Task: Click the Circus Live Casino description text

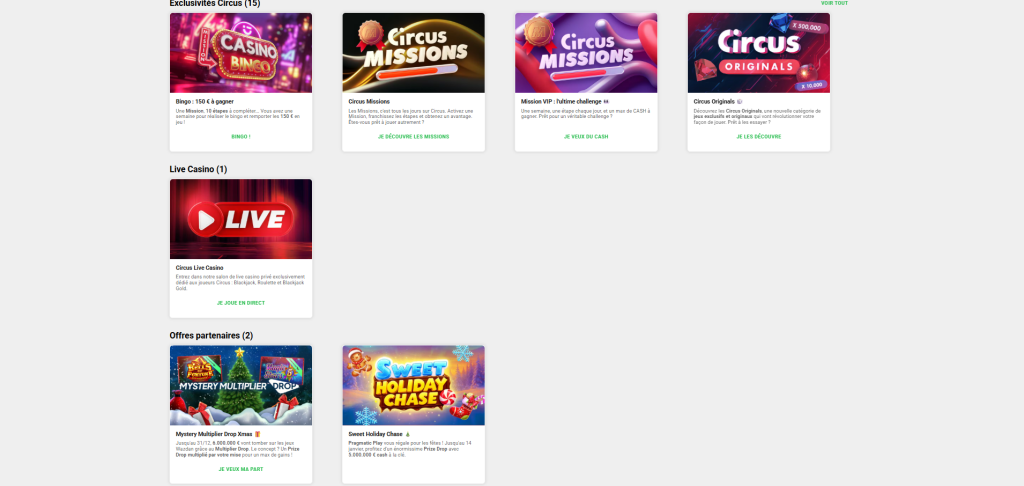Action: coord(240,282)
